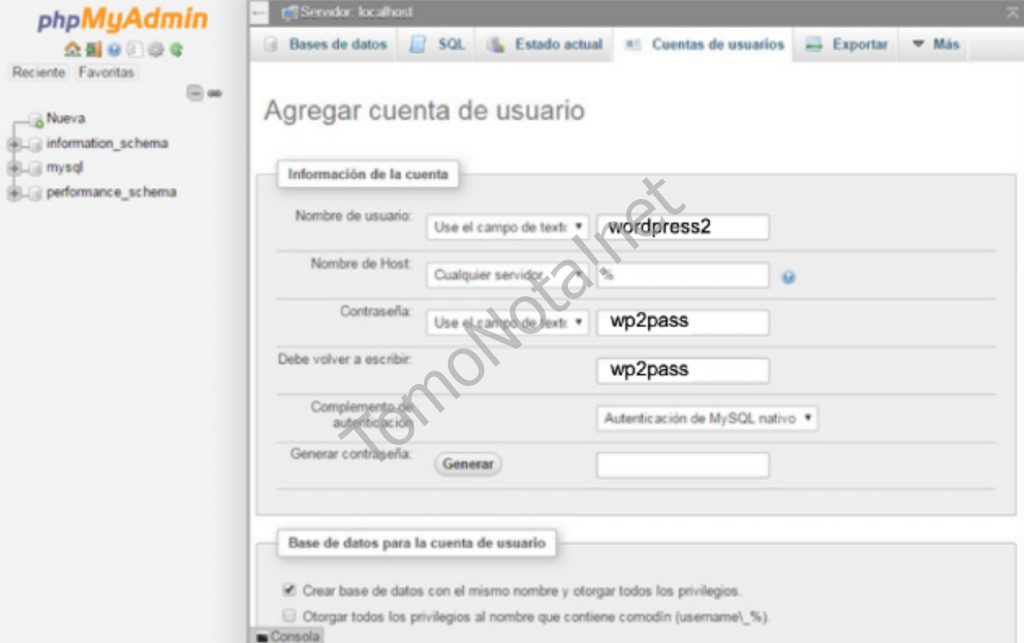Click the blue help icon beside the host field
The height and width of the screenshot is (643, 1024).
[788, 277]
